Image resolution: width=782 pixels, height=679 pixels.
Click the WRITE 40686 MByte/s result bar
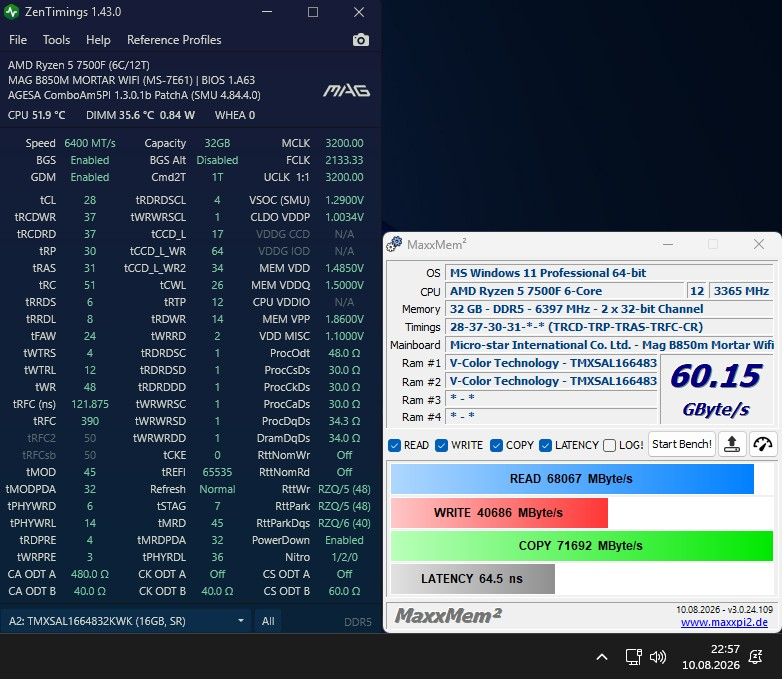(x=499, y=513)
